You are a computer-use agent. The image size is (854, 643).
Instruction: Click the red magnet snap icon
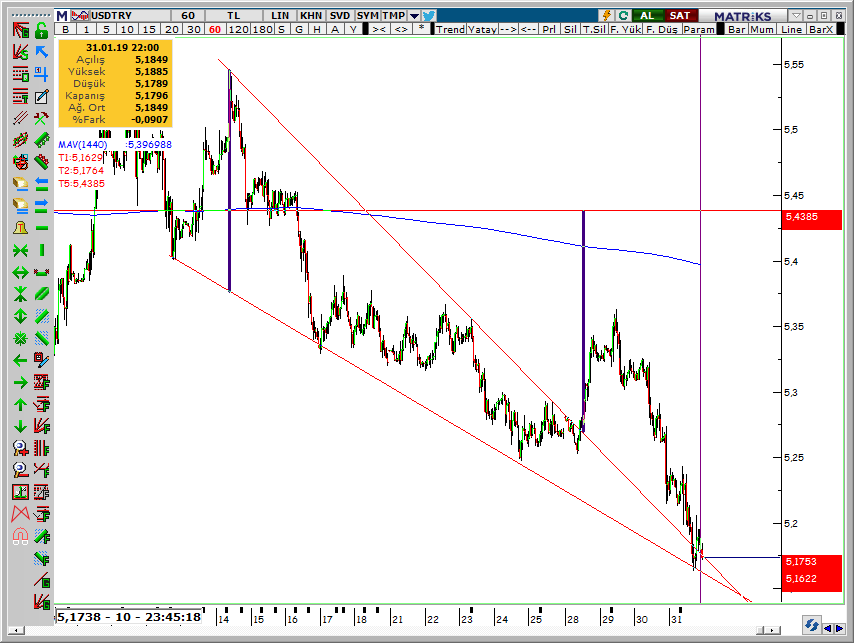tap(20, 537)
